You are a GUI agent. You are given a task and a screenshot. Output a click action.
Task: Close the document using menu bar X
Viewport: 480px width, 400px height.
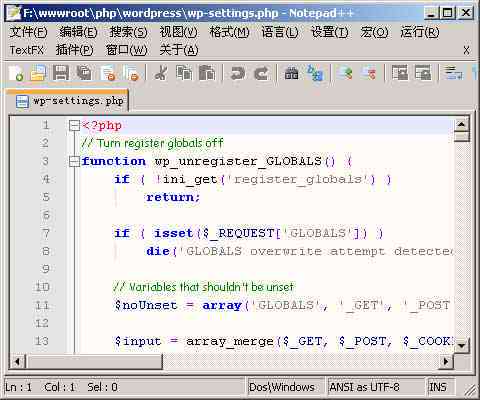coord(466,50)
